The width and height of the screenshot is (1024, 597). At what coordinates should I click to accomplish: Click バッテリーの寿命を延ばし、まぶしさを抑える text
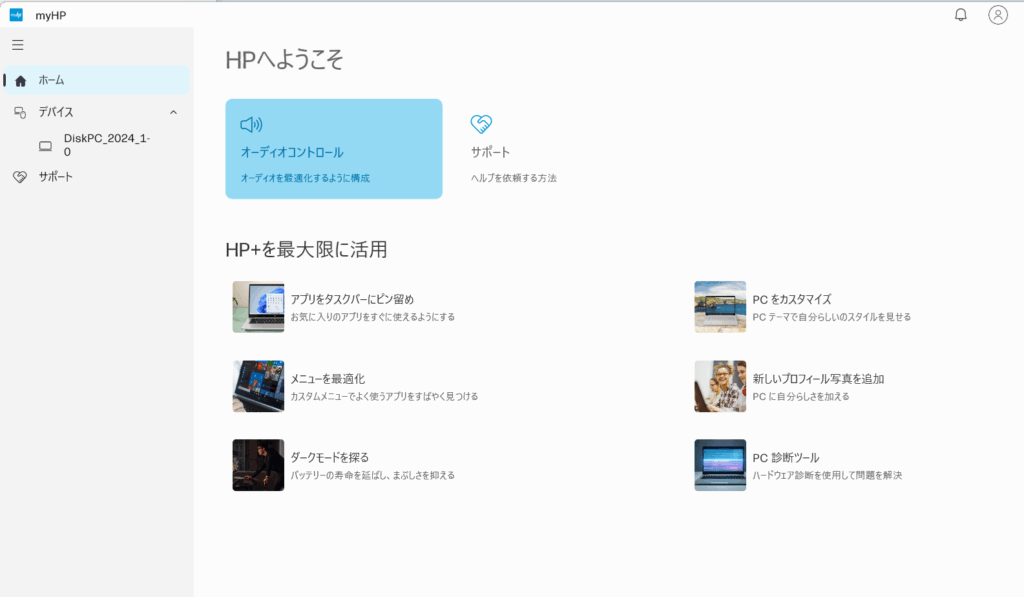373,476
